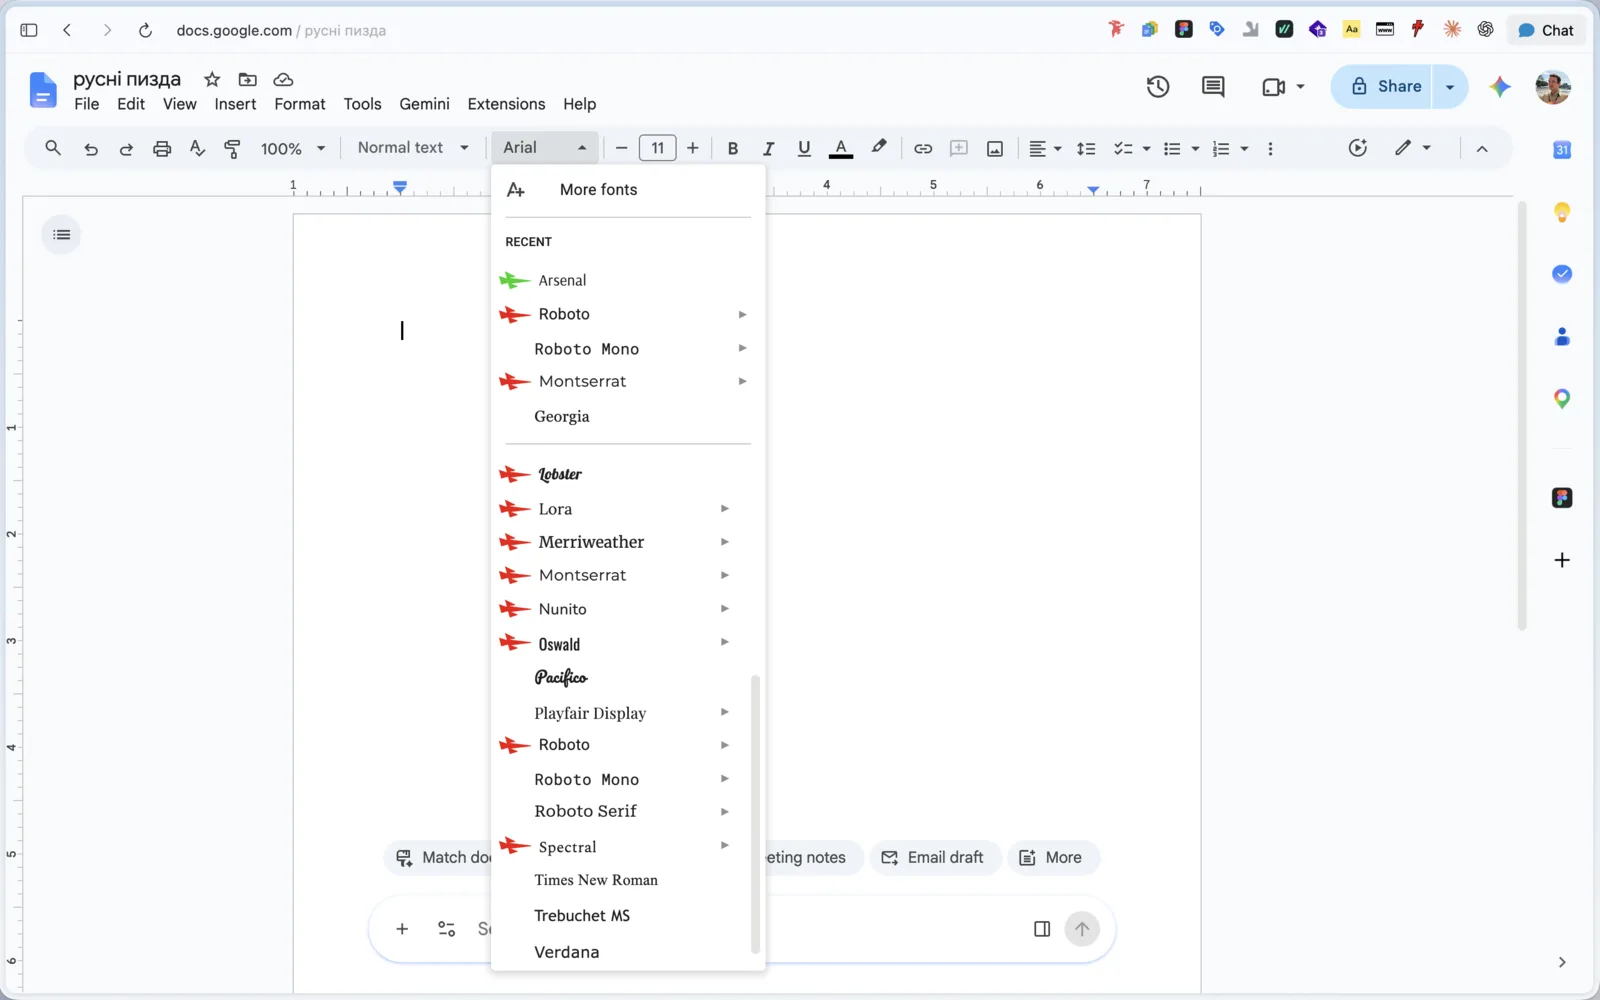The height and width of the screenshot is (1000, 1600).
Task: Open spelling and grammar check icon
Action: pyautogui.click(x=197, y=148)
